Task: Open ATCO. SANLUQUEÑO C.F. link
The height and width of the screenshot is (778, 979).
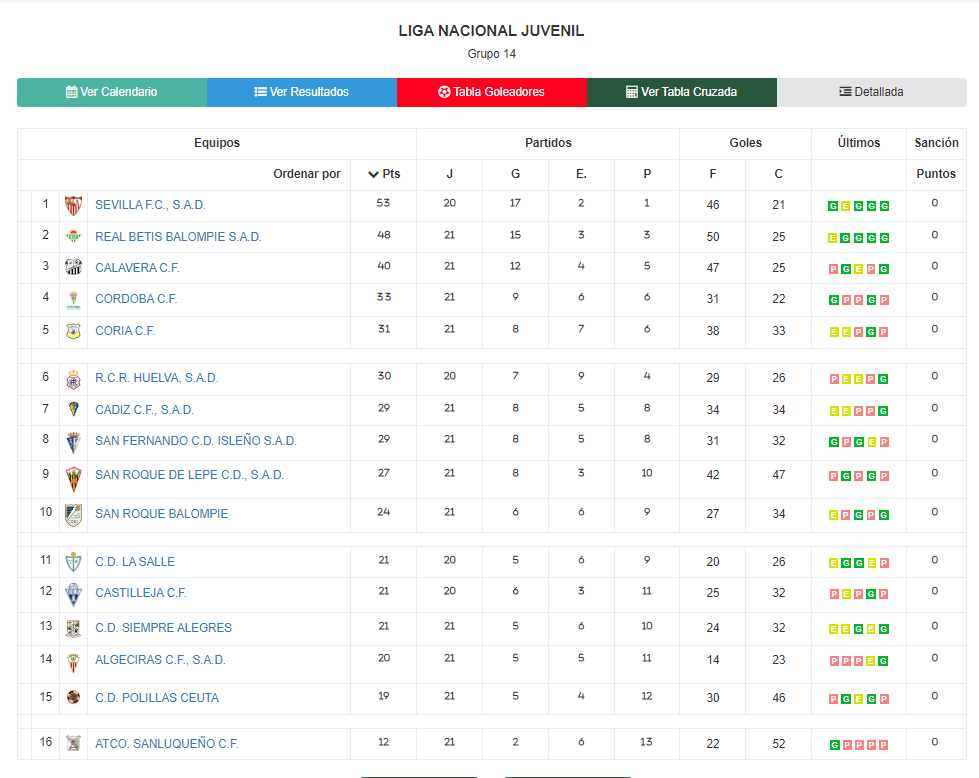Action: (167, 744)
